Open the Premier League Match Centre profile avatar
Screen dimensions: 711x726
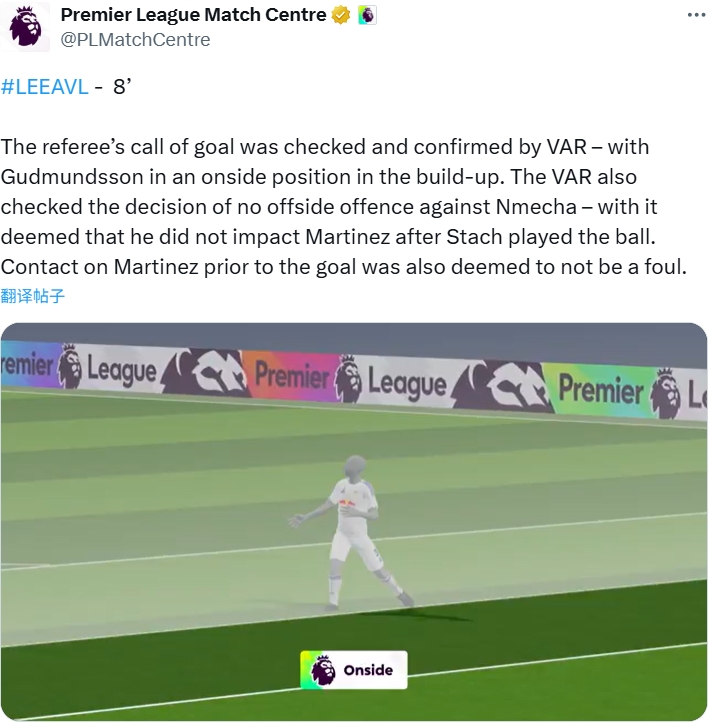click(25, 27)
